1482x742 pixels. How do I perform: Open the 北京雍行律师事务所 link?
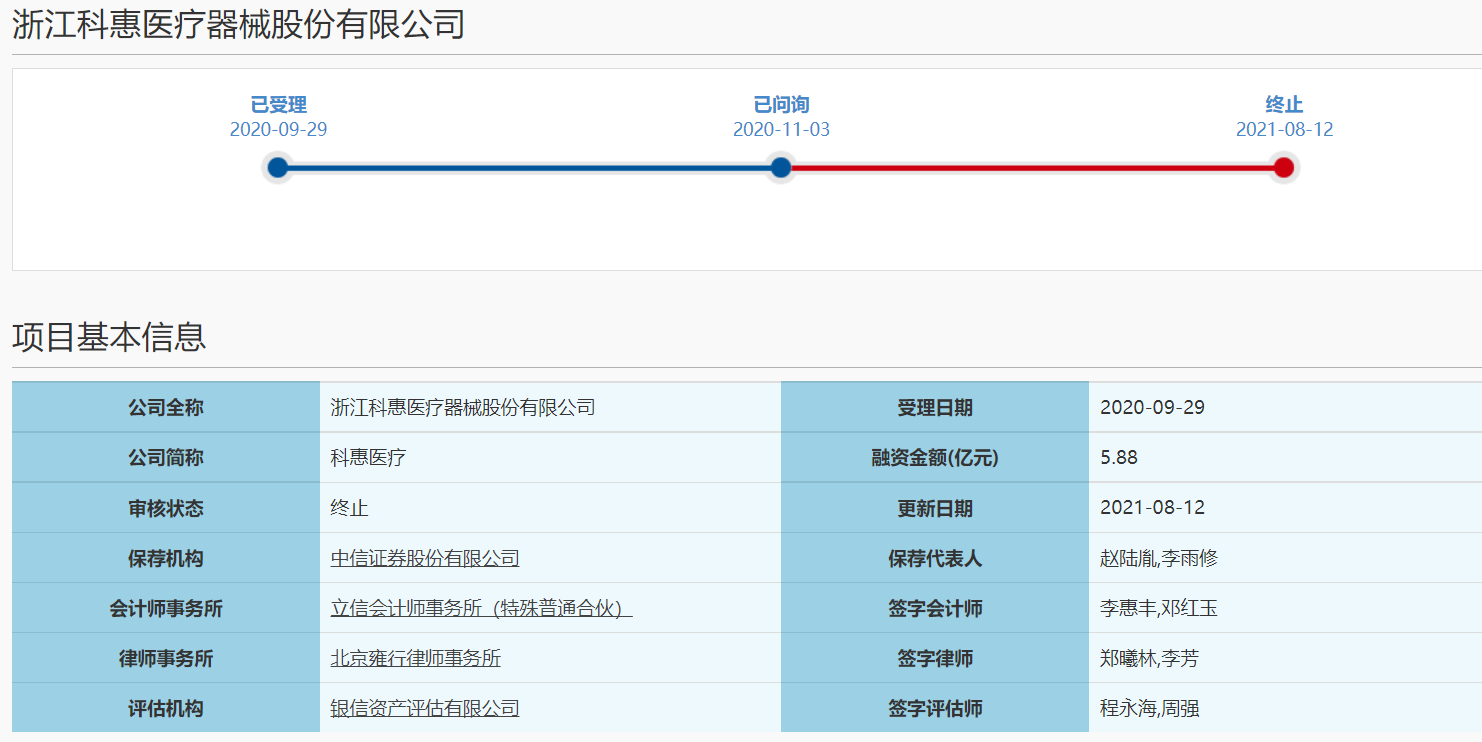coord(415,659)
